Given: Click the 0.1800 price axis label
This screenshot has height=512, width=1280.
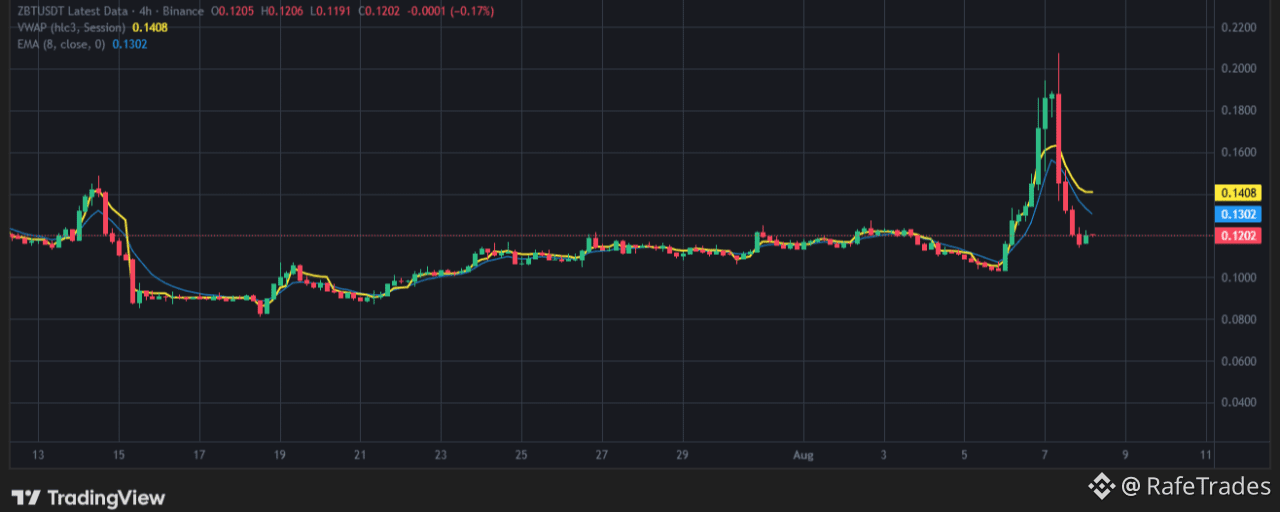Looking at the screenshot, I should 1237,110.
